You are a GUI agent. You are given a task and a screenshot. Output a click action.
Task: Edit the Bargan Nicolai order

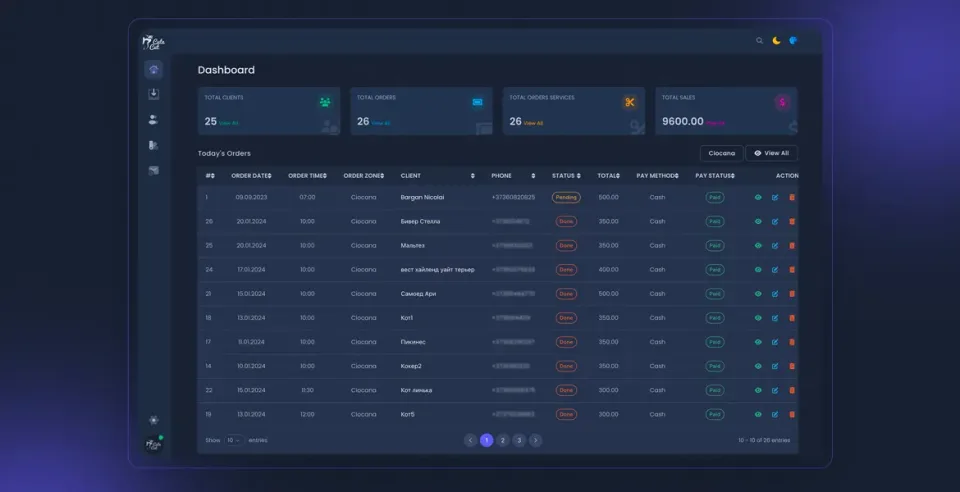coord(774,198)
